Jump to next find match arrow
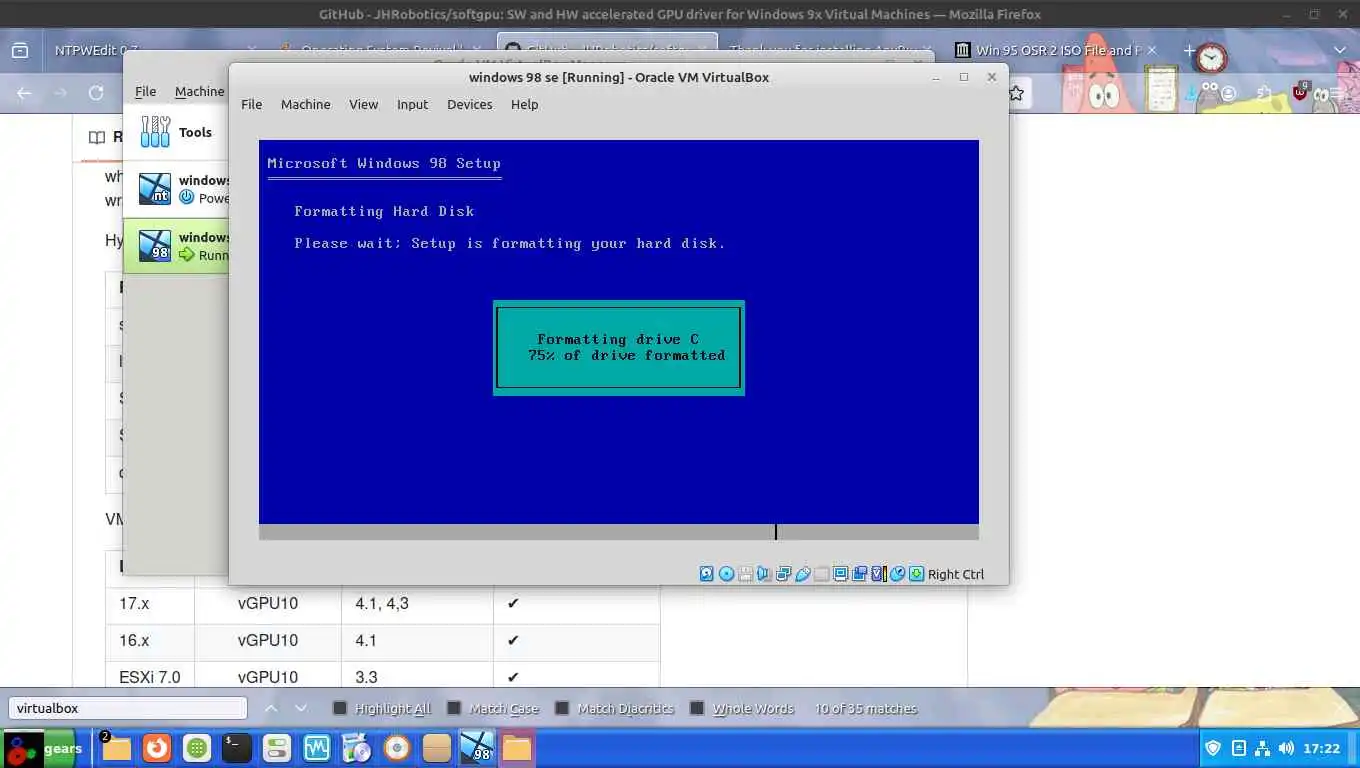Image resolution: width=1360 pixels, height=768 pixels. point(301,708)
